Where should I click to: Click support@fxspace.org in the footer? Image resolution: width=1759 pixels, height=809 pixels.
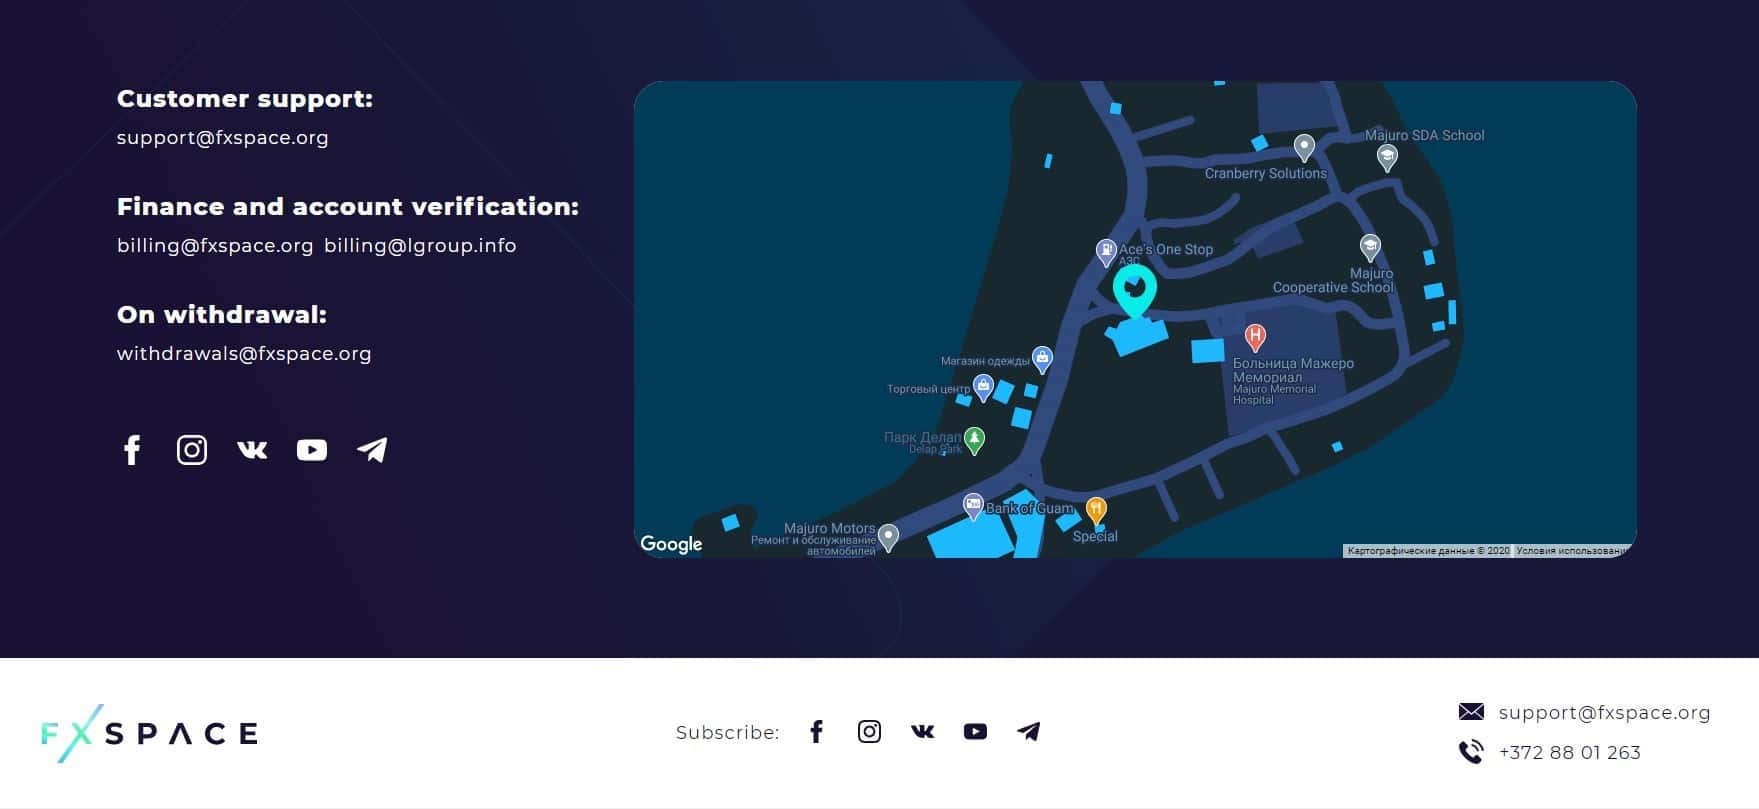tap(1605, 713)
